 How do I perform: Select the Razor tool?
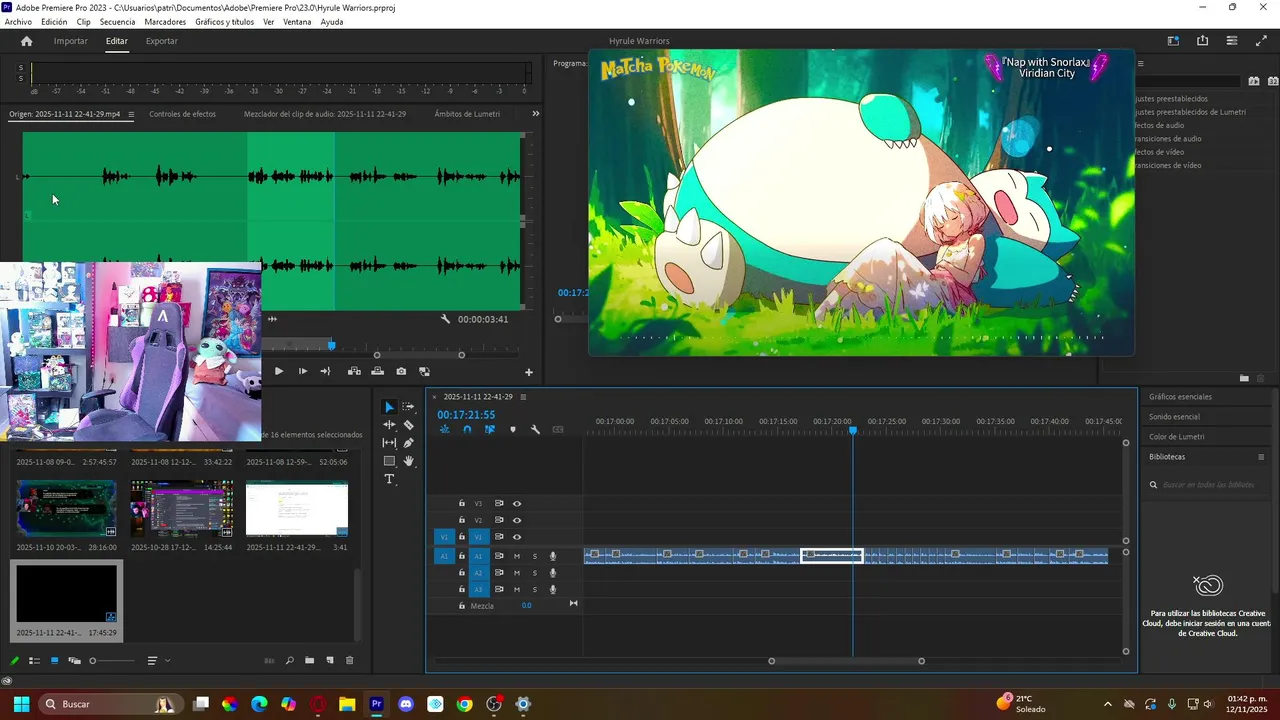pyautogui.click(x=408, y=425)
